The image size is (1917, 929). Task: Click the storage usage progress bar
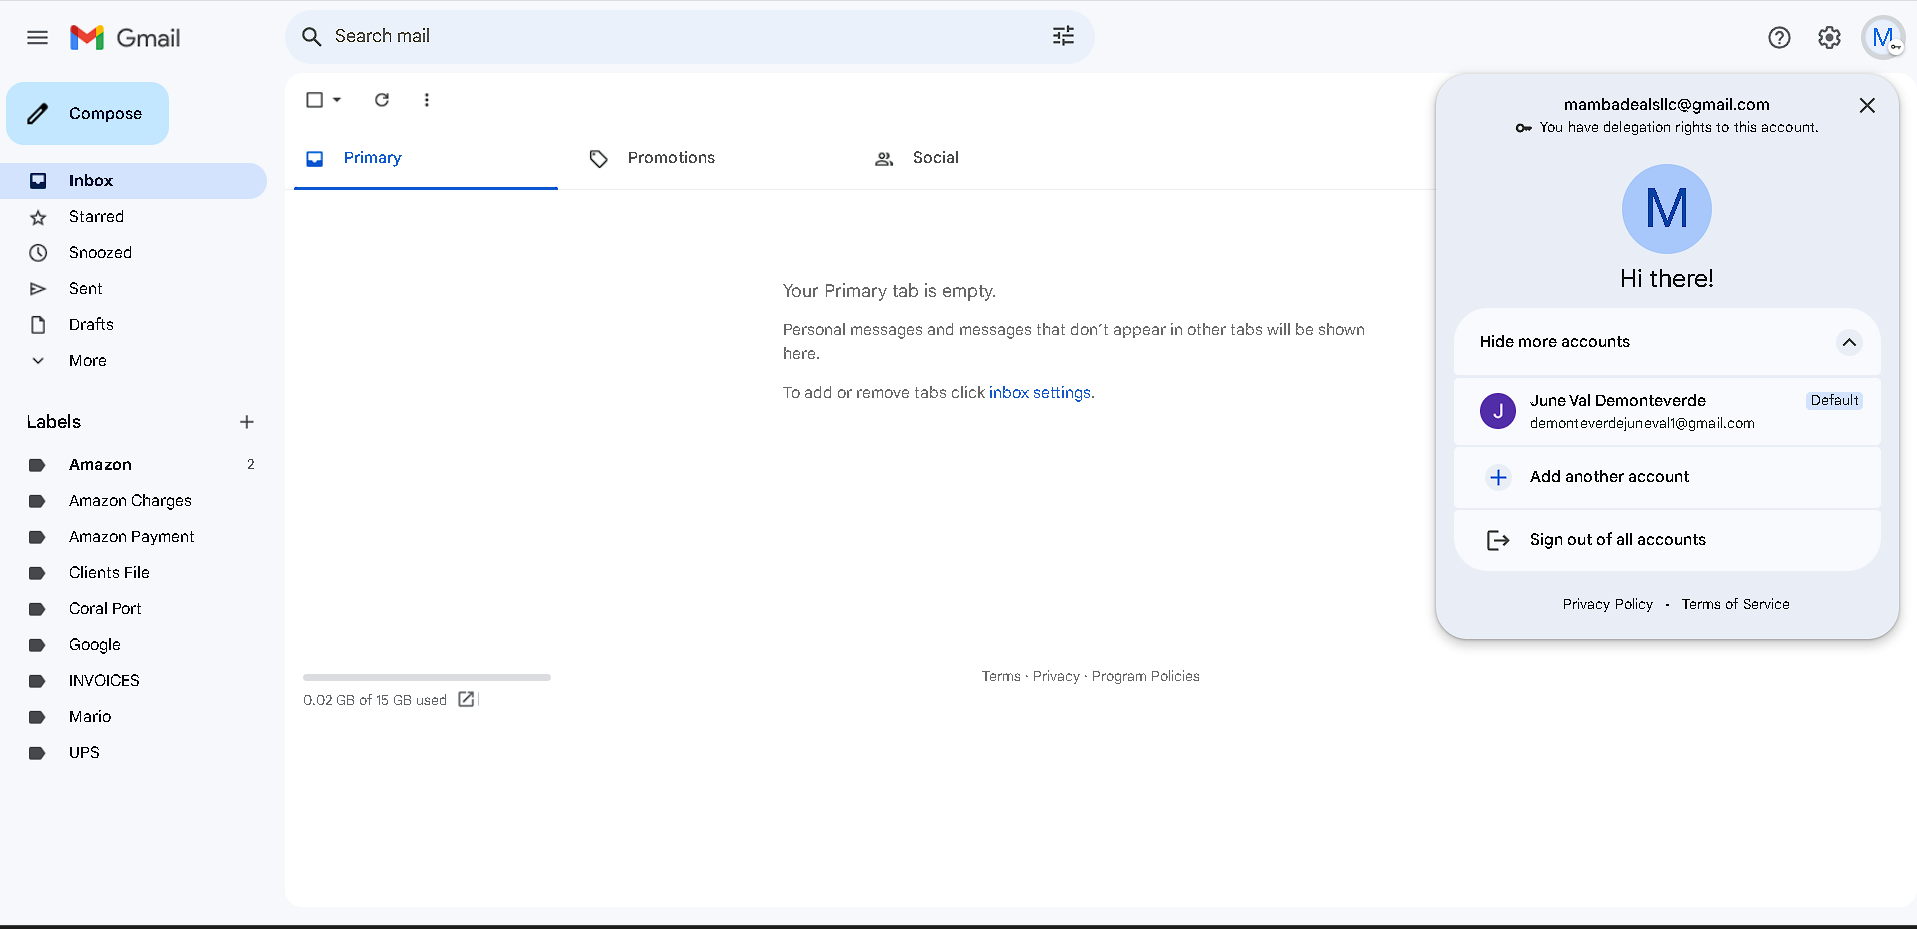point(427,677)
